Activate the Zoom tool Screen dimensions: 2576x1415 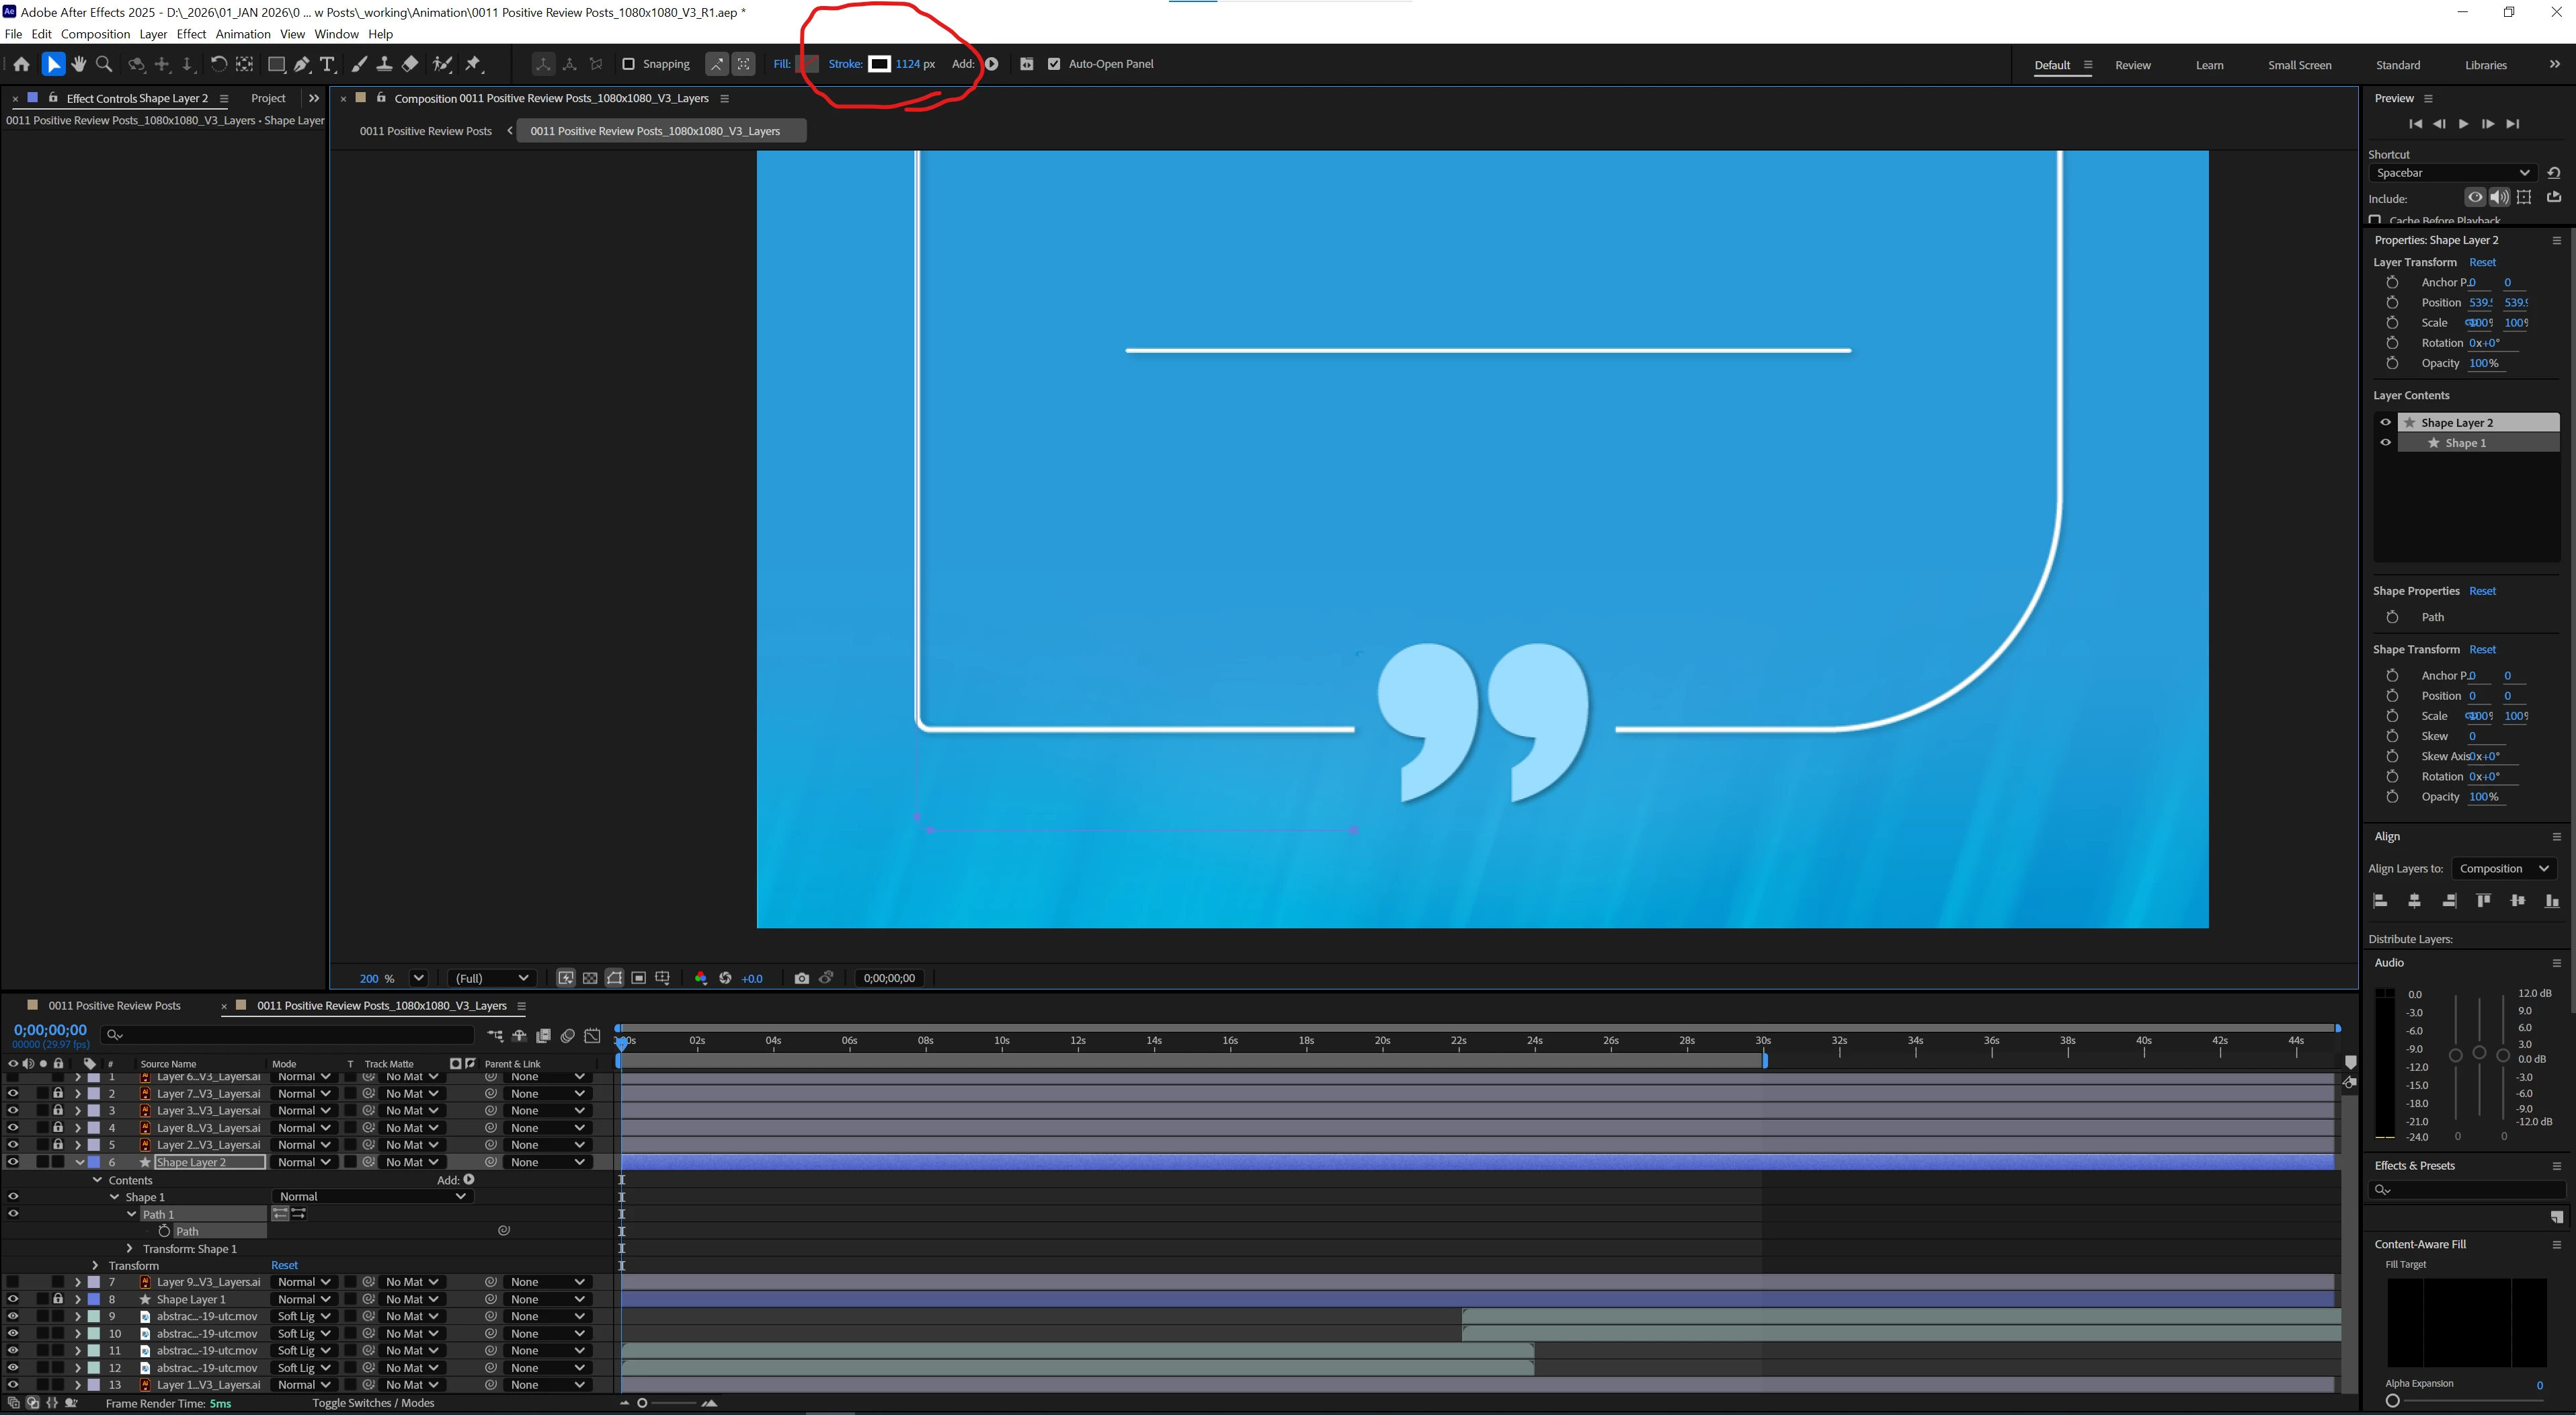[104, 64]
